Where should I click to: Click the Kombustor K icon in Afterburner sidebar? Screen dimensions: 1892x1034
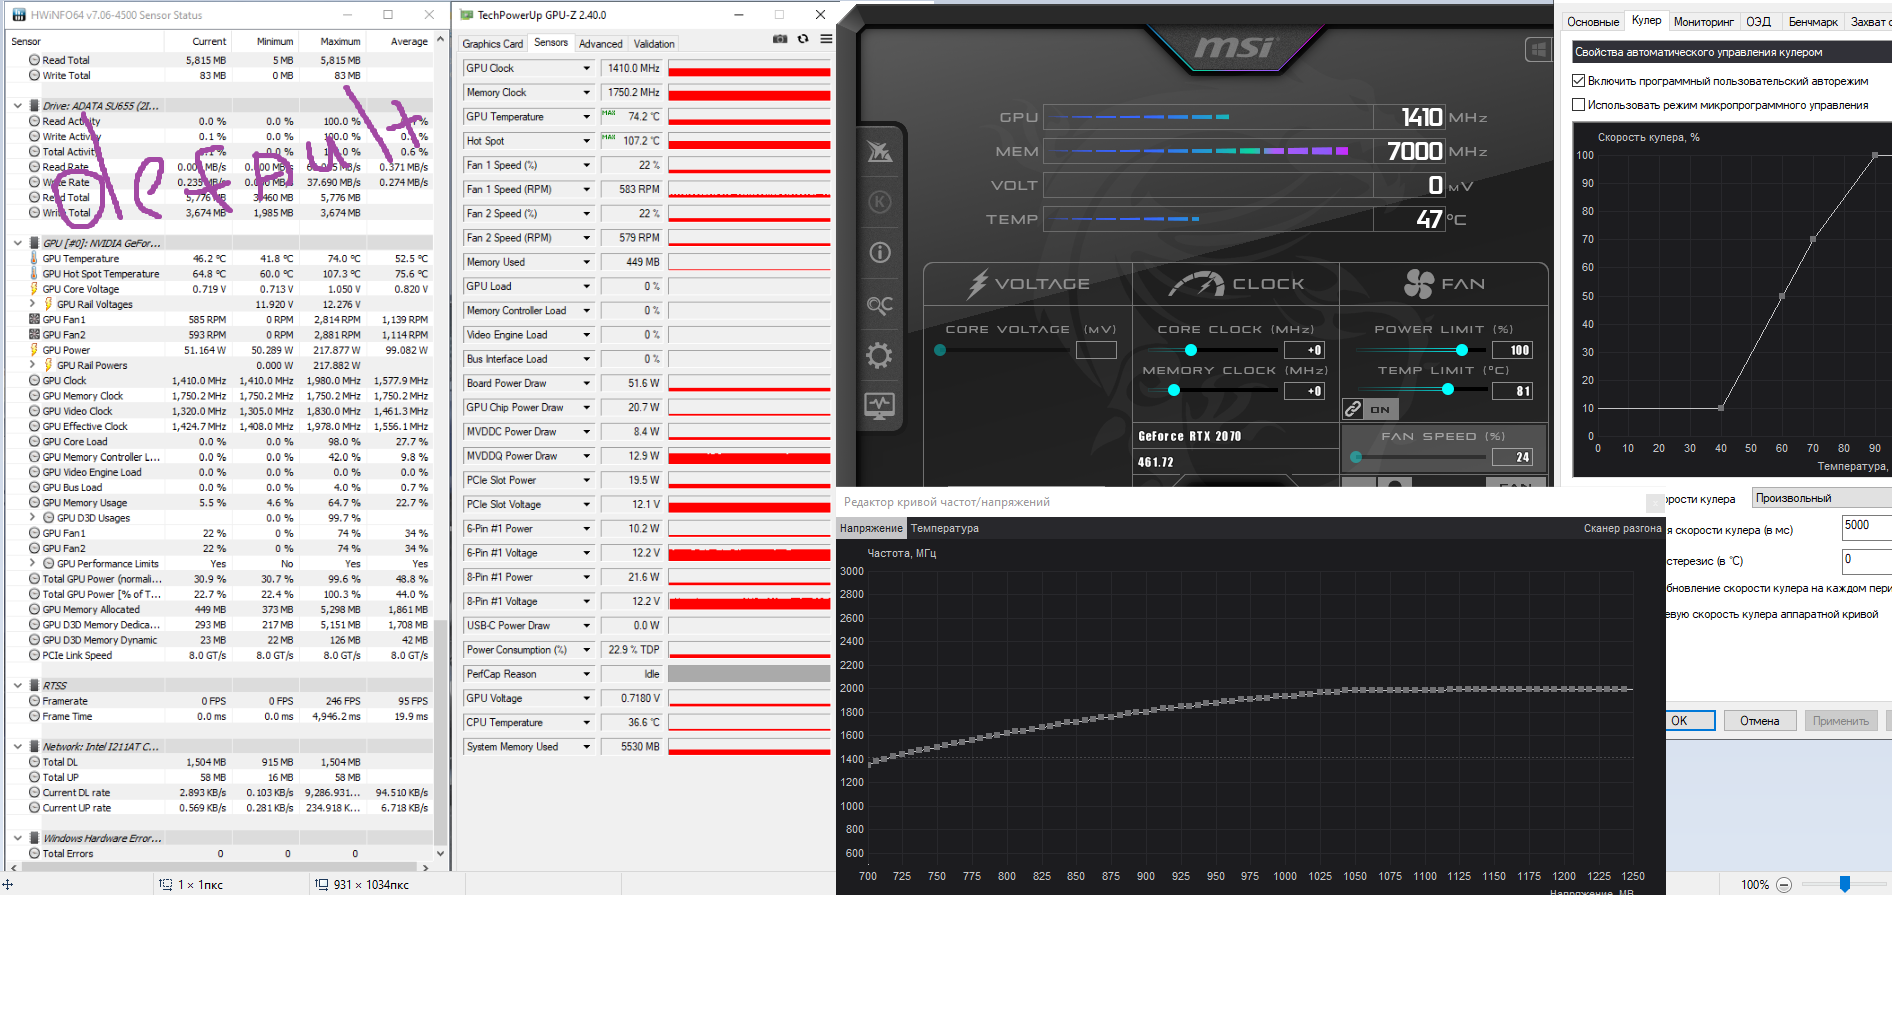[880, 202]
